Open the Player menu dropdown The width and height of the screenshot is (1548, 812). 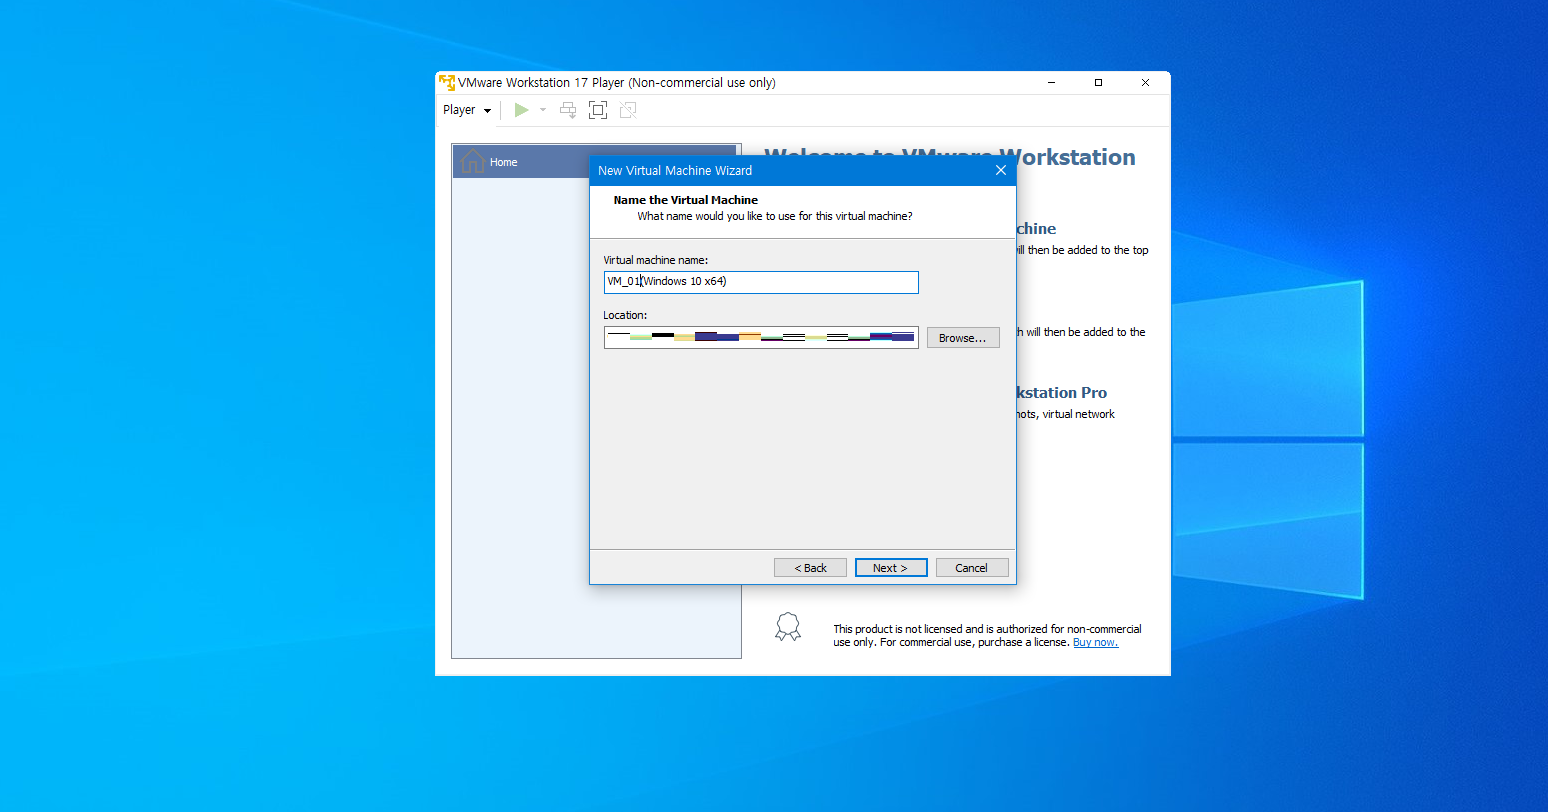click(x=467, y=110)
